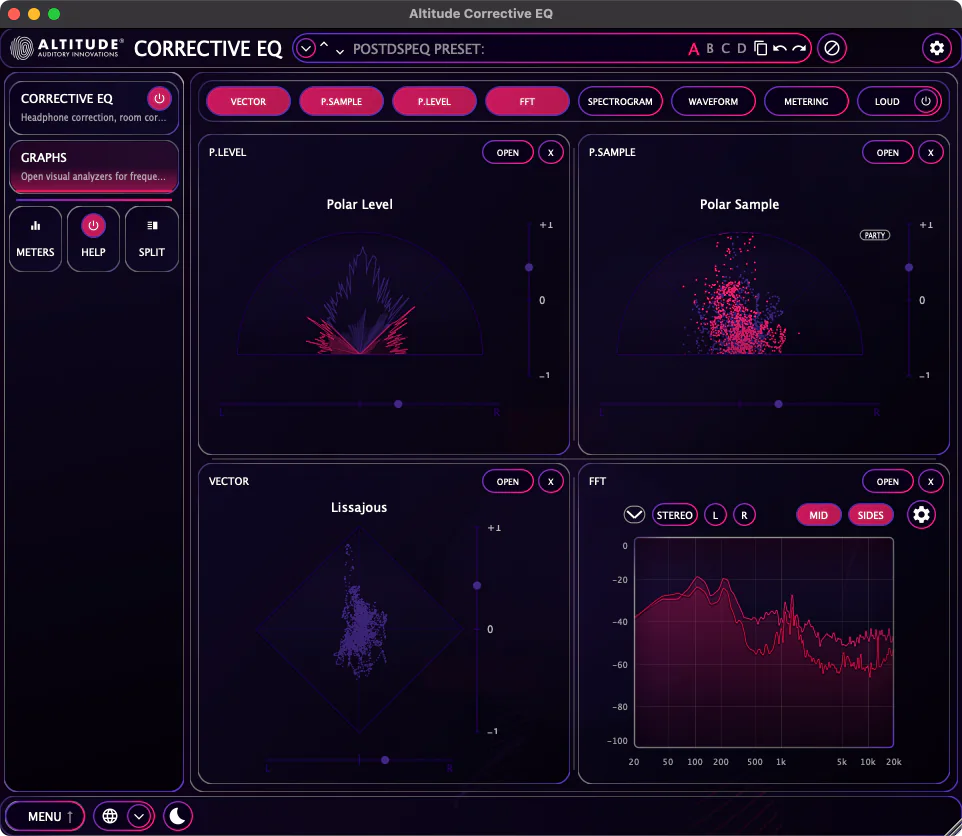Toggle dark mode moon icon

point(178,816)
